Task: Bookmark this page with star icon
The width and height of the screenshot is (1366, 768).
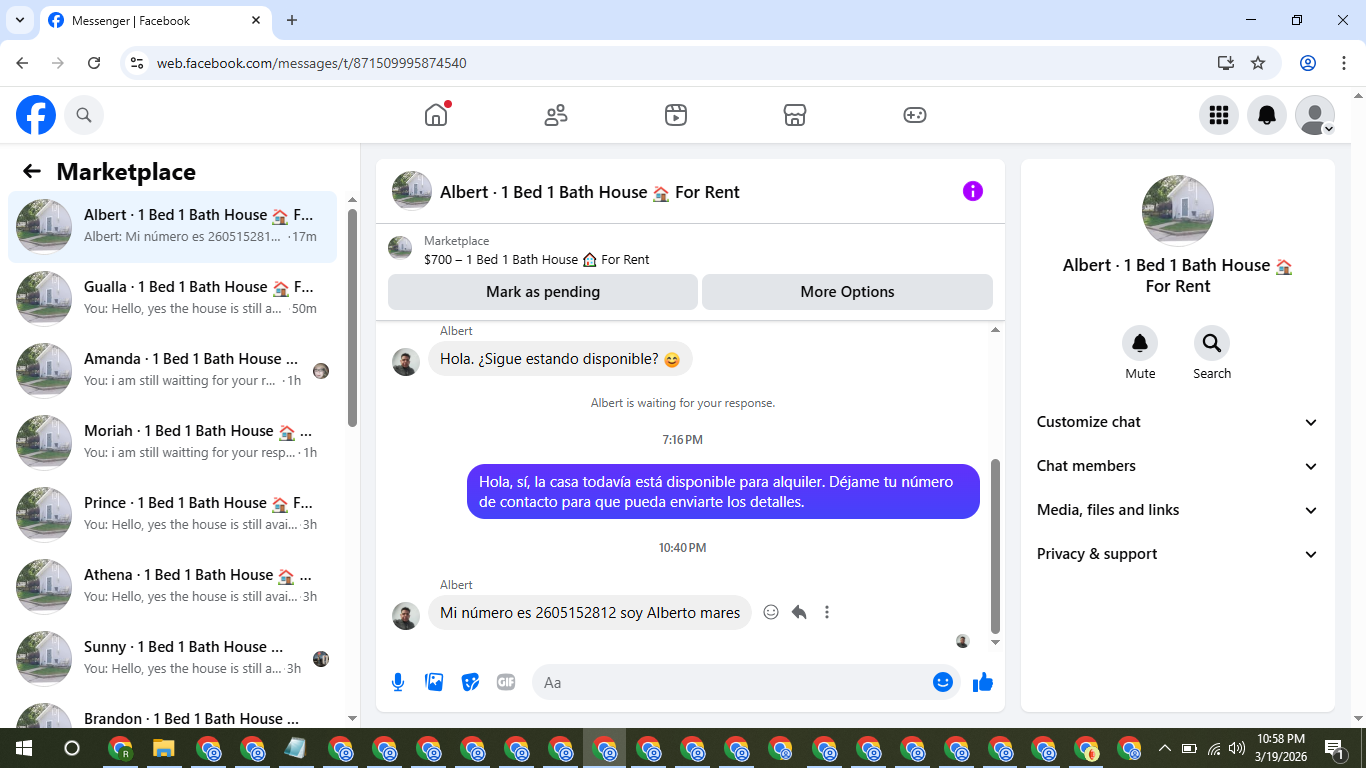Action: [1258, 63]
